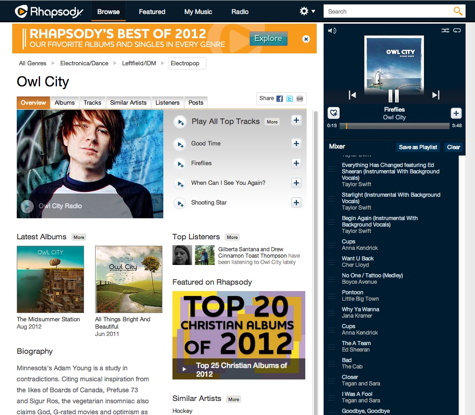This screenshot has width=475, height=415.
Task: Add Good Time with plus icon
Action: pyautogui.click(x=296, y=143)
